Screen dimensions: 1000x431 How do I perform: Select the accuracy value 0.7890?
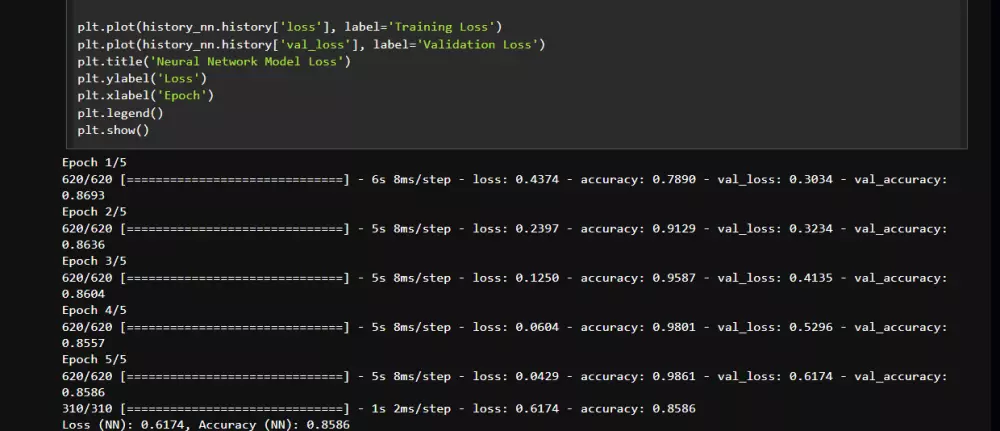(674, 179)
